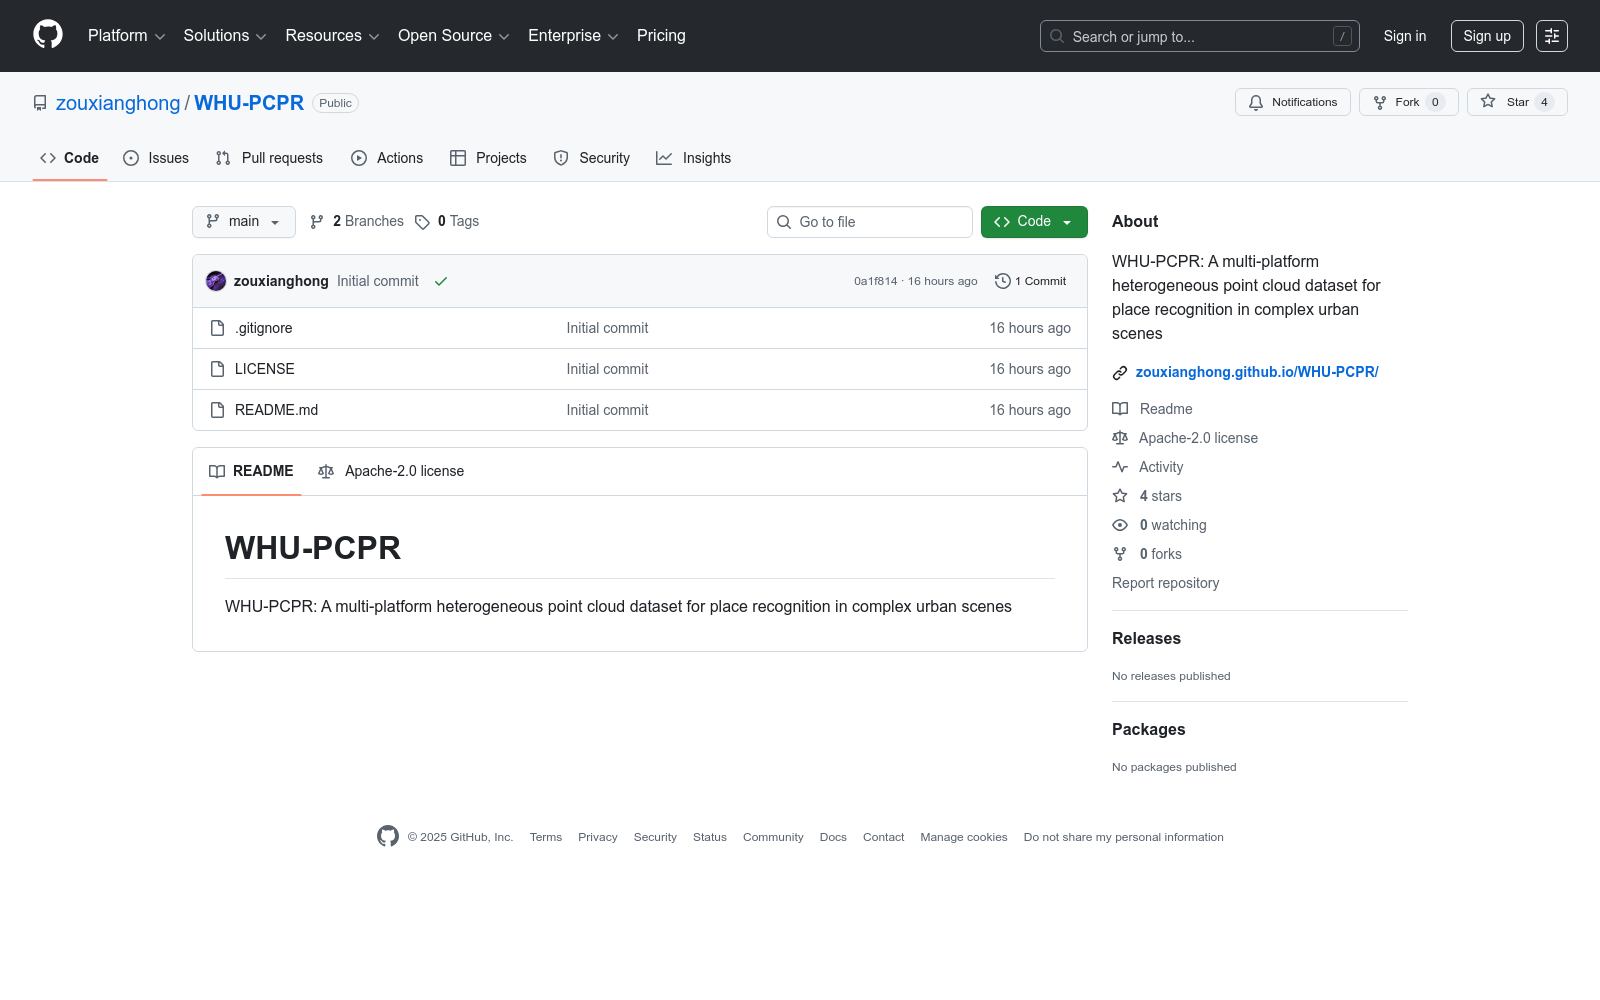The height and width of the screenshot is (1000, 1600).
Task: Select the Apache-2.0 license tab in viewer
Action: tap(391, 471)
